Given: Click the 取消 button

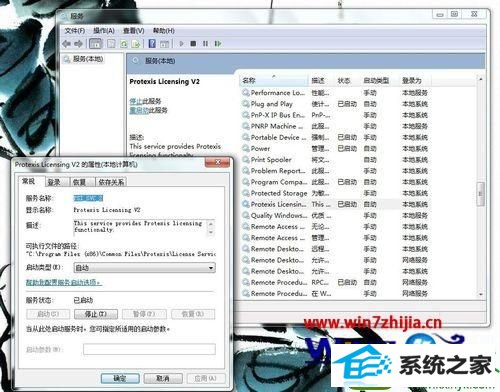Looking at the screenshot, I should tap(163, 378).
